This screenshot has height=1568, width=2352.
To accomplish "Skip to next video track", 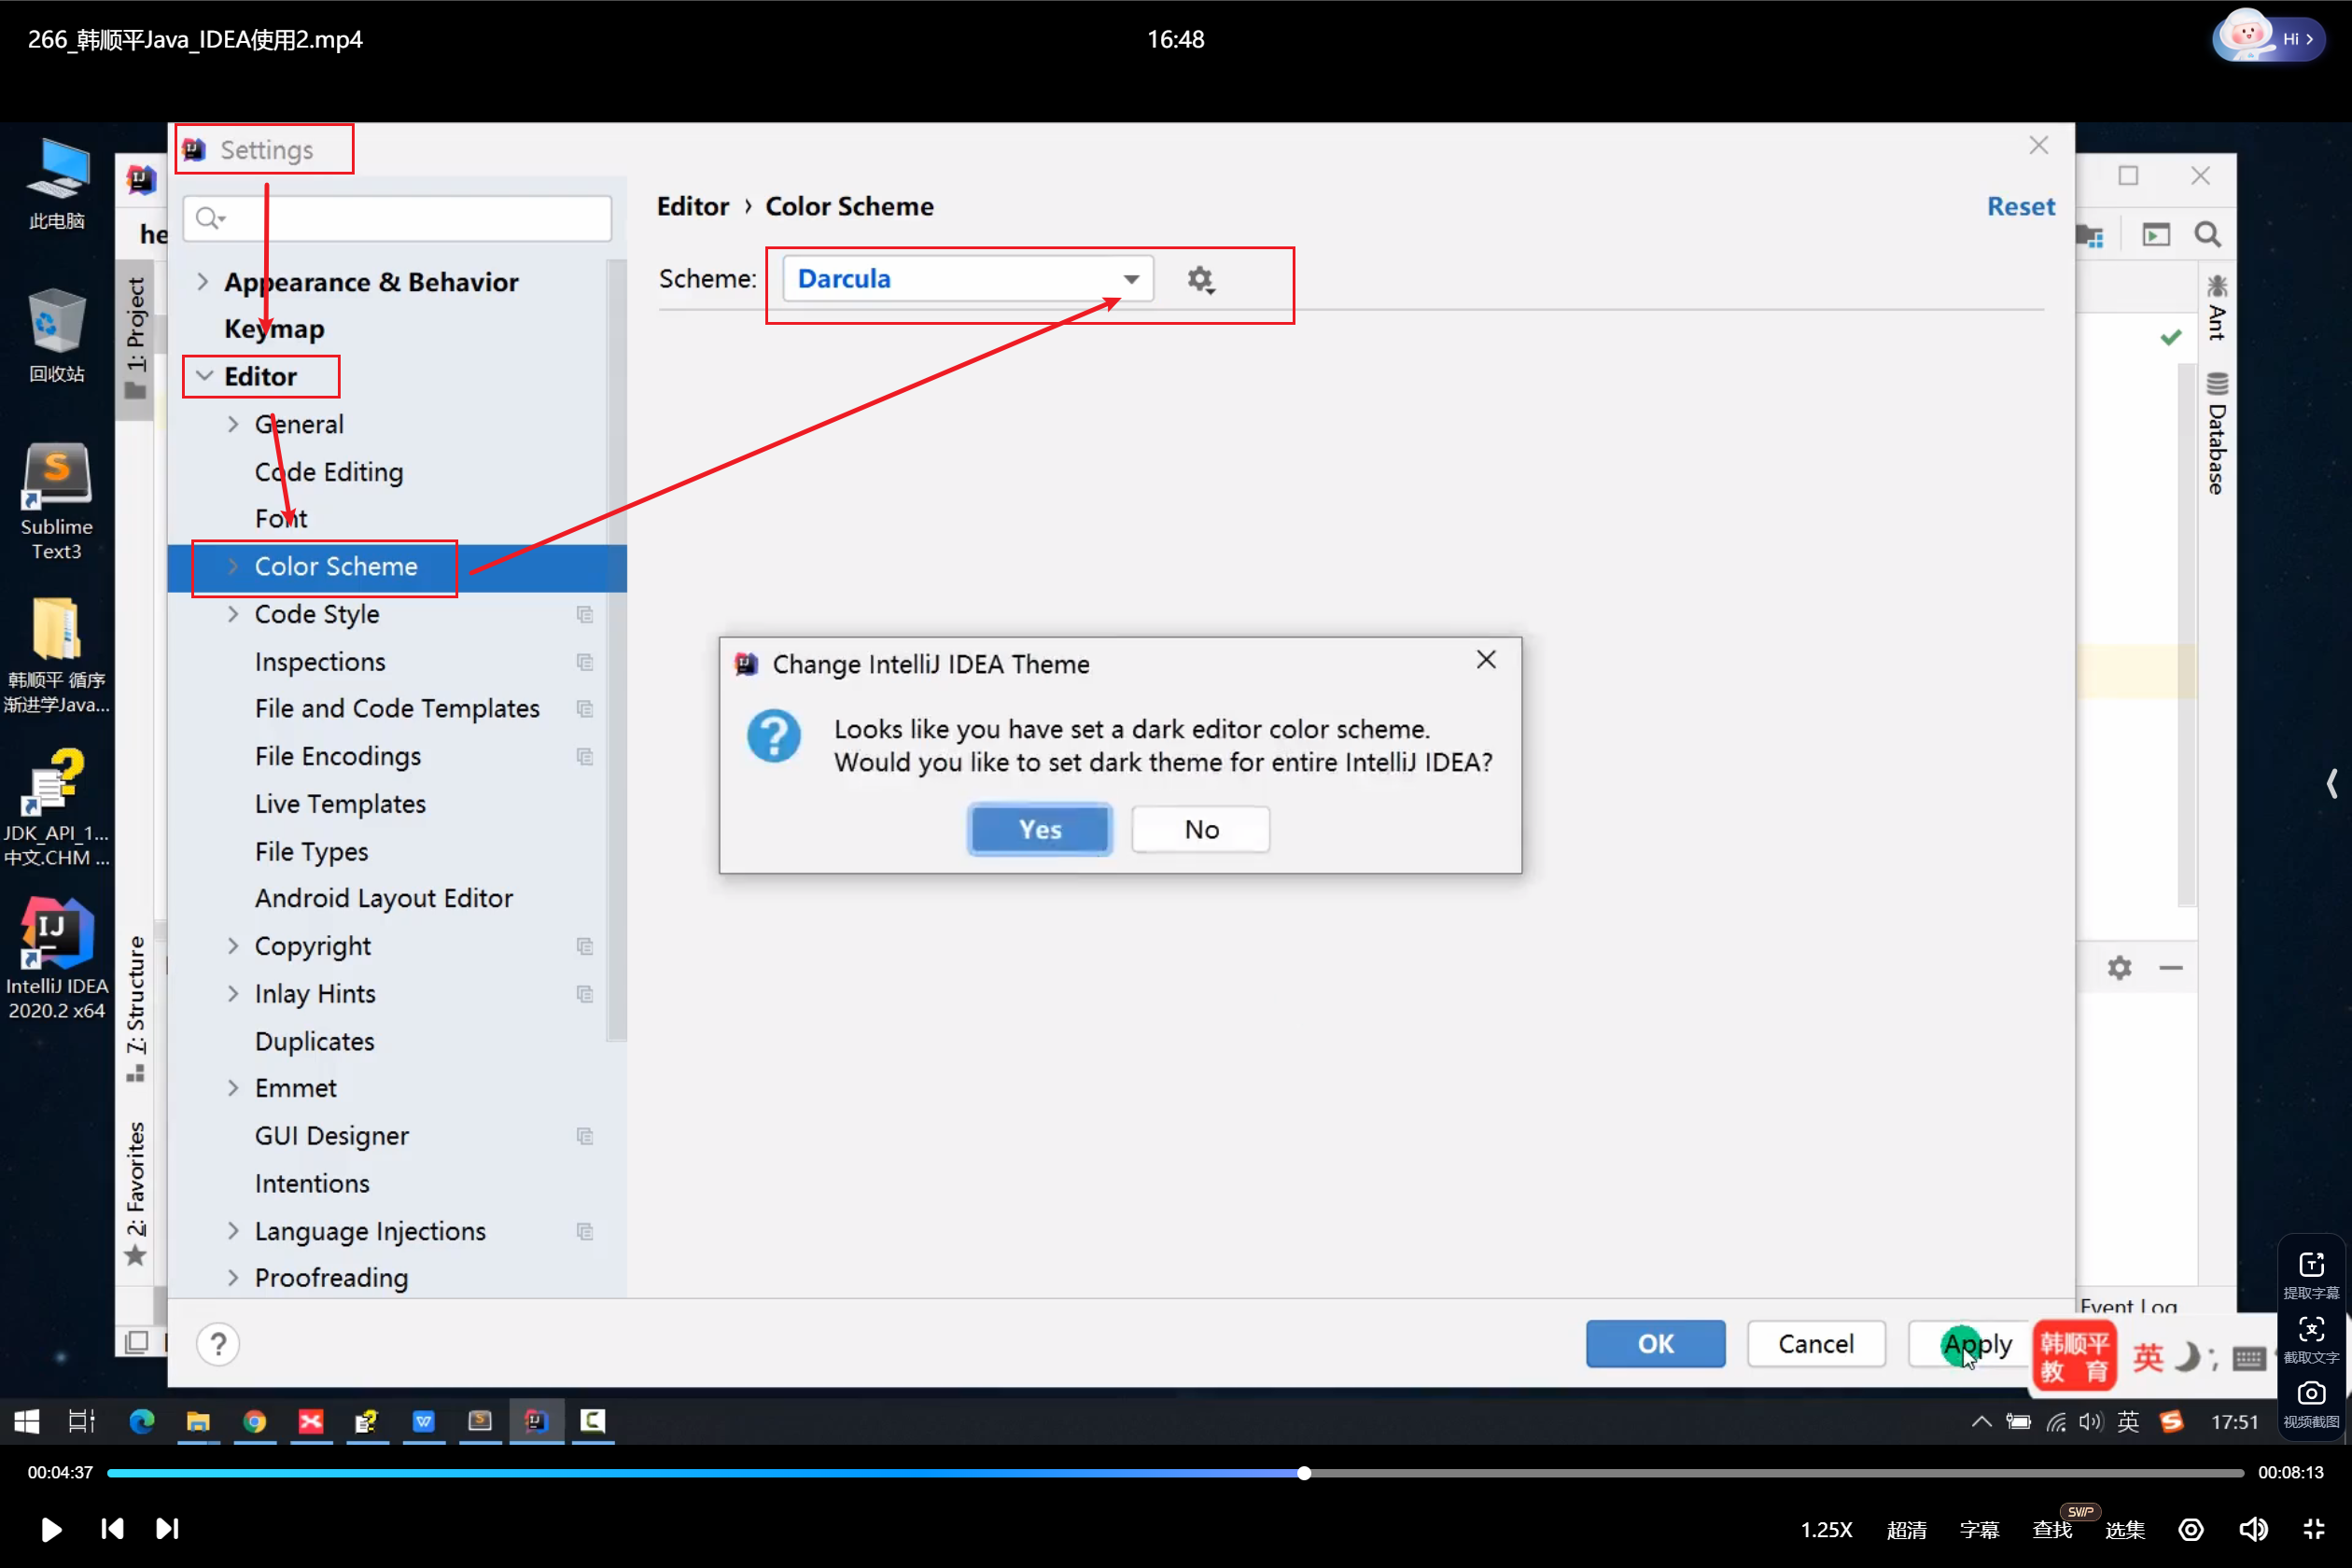I will coord(167,1529).
